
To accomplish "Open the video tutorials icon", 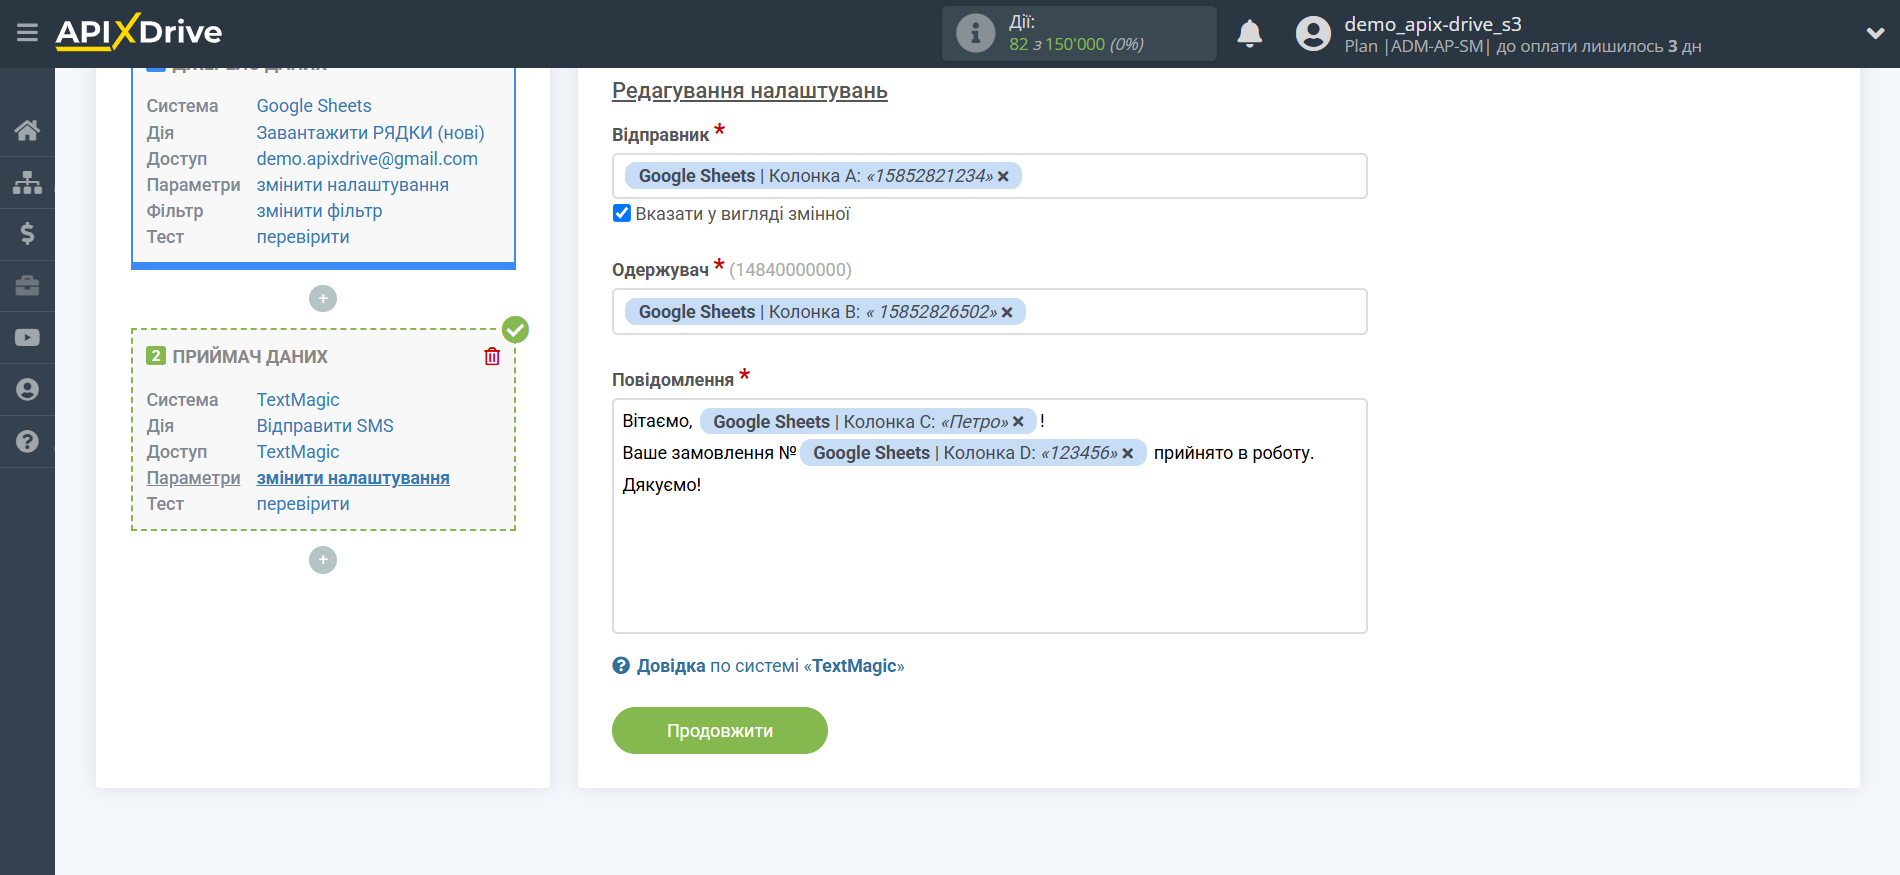I will tap(27, 338).
